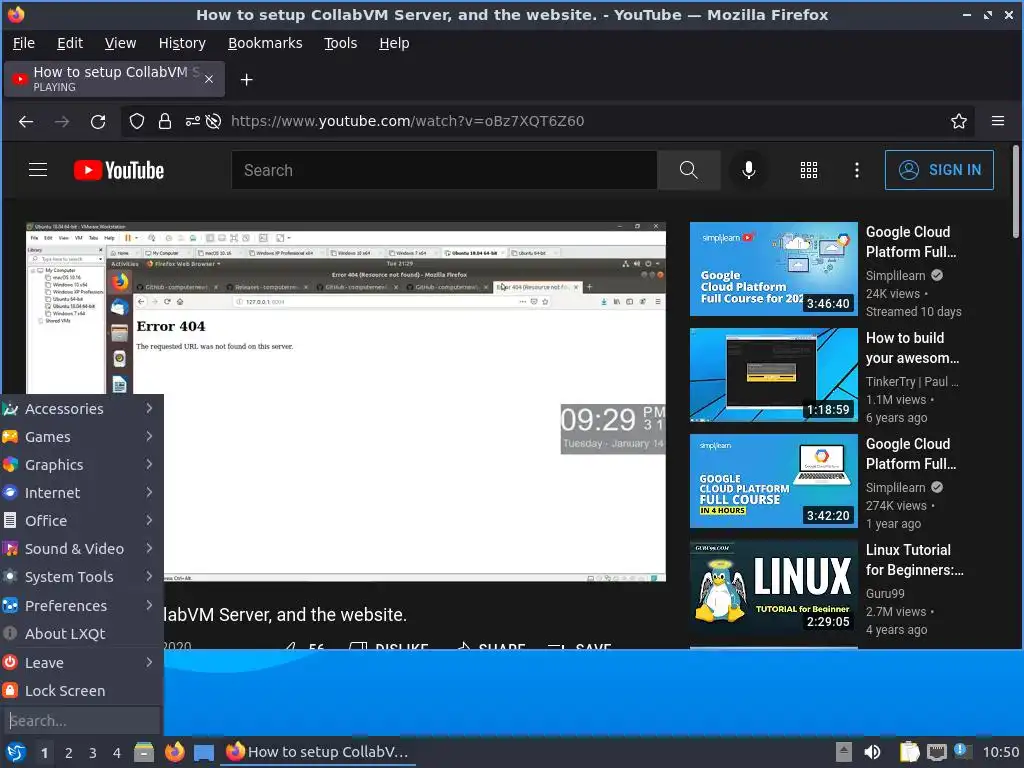Start voice search with the microphone icon
The width and height of the screenshot is (1024, 768).
(x=749, y=170)
